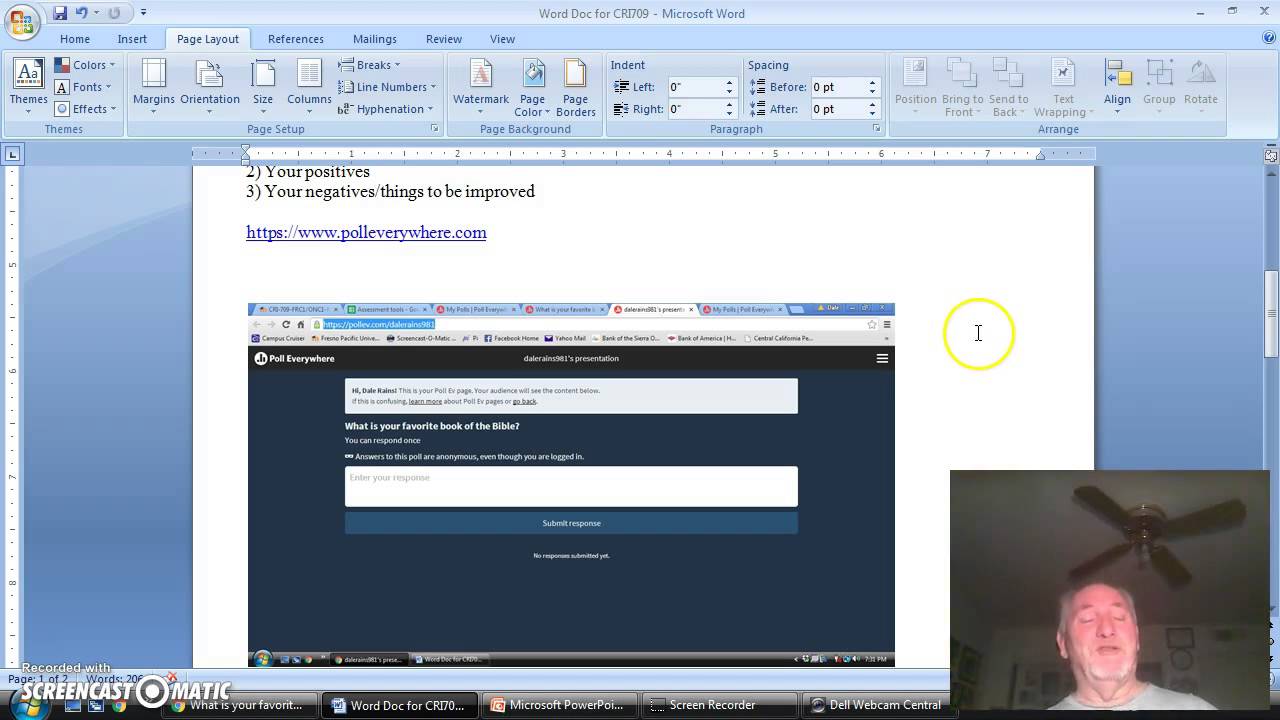Expand the theme Colors dropdown
This screenshot has width=1280, height=720.
coord(85,65)
